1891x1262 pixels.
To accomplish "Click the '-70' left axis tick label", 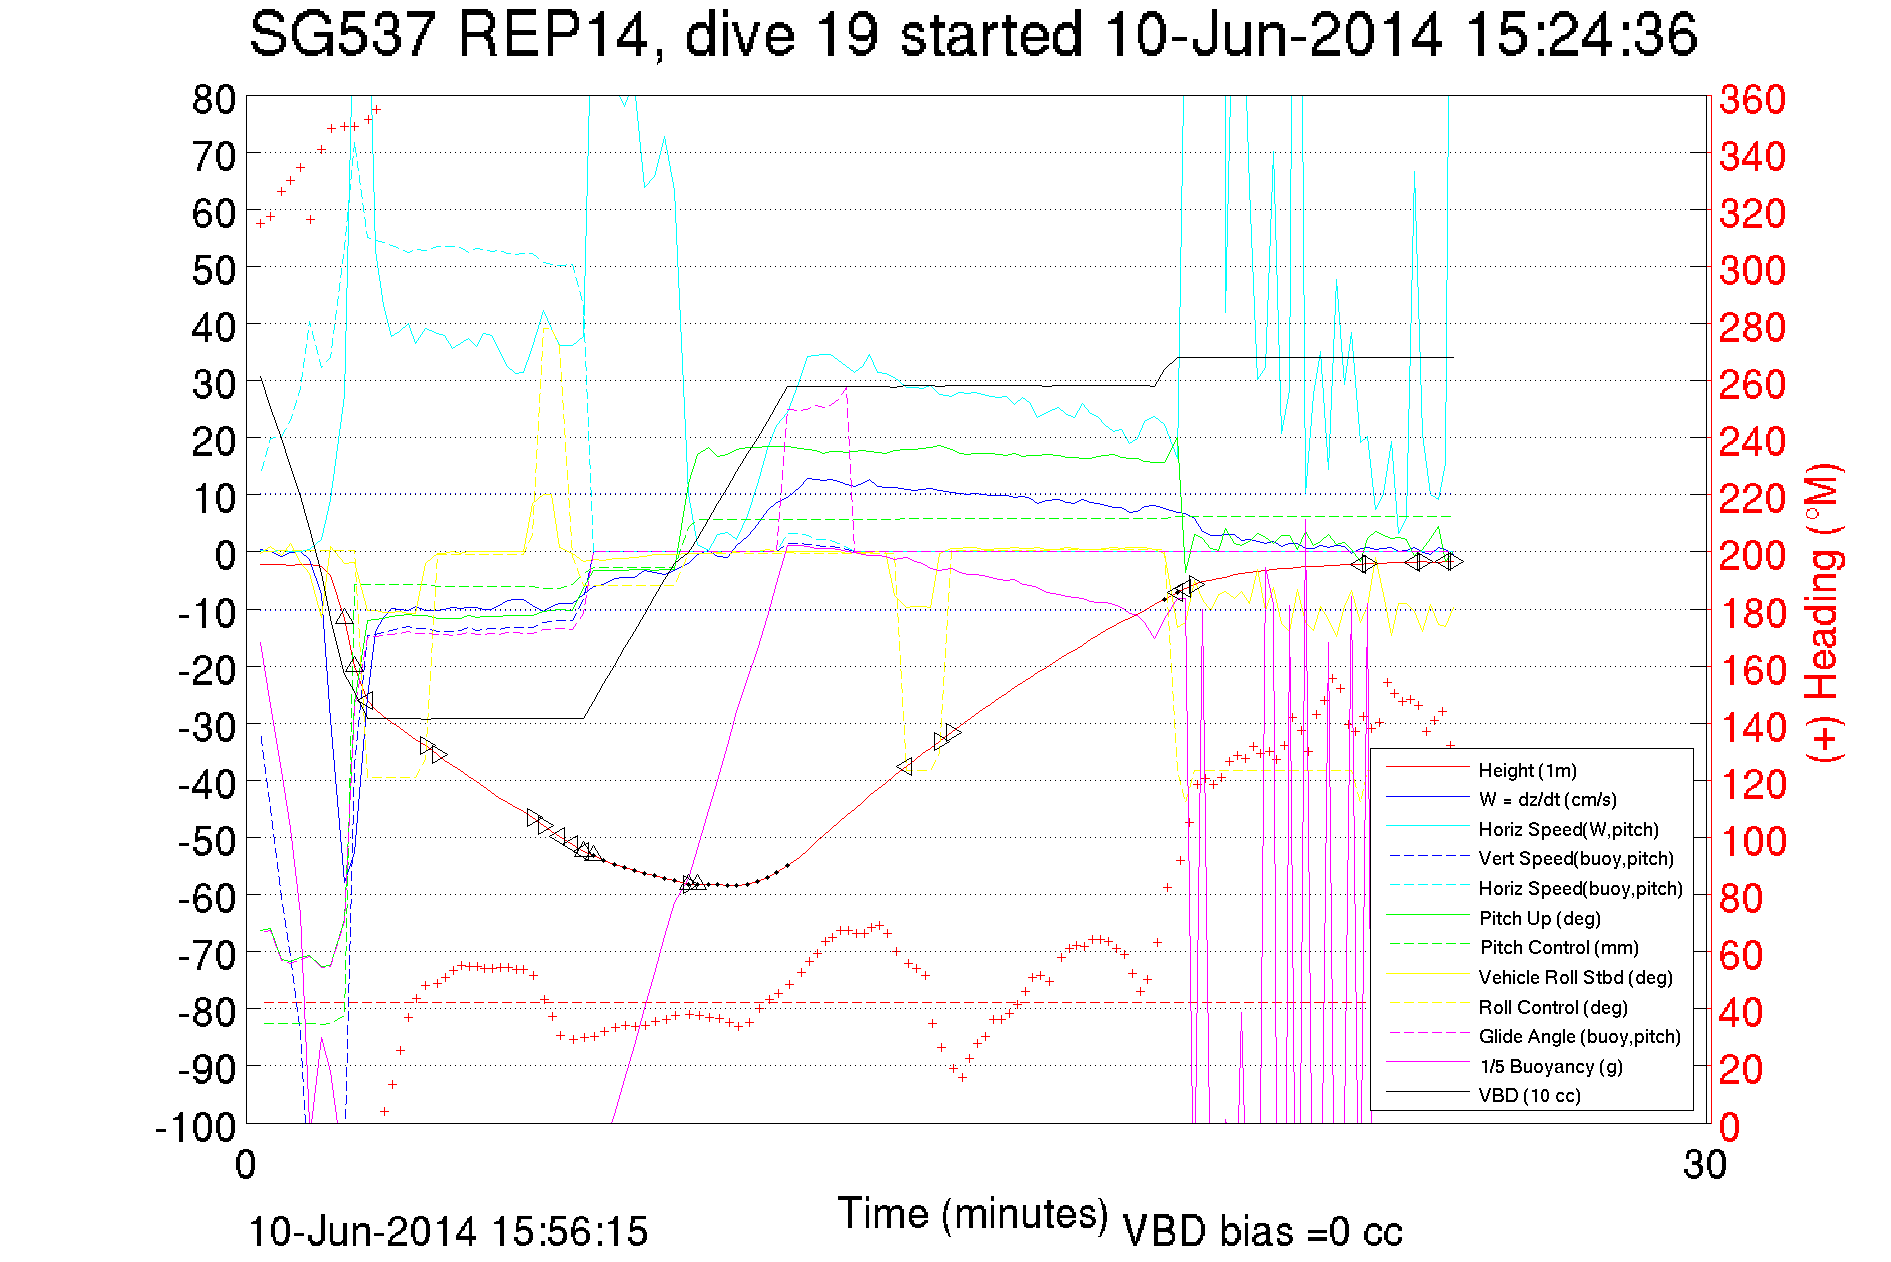I will click(x=207, y=955).
